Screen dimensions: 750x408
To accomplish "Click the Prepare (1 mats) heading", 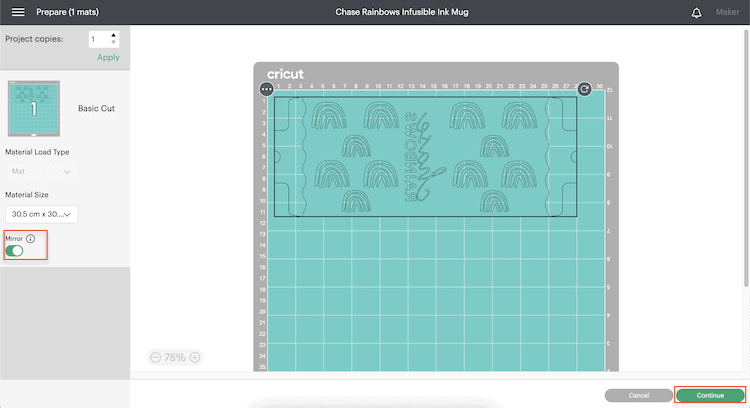I will pos(67,12).
